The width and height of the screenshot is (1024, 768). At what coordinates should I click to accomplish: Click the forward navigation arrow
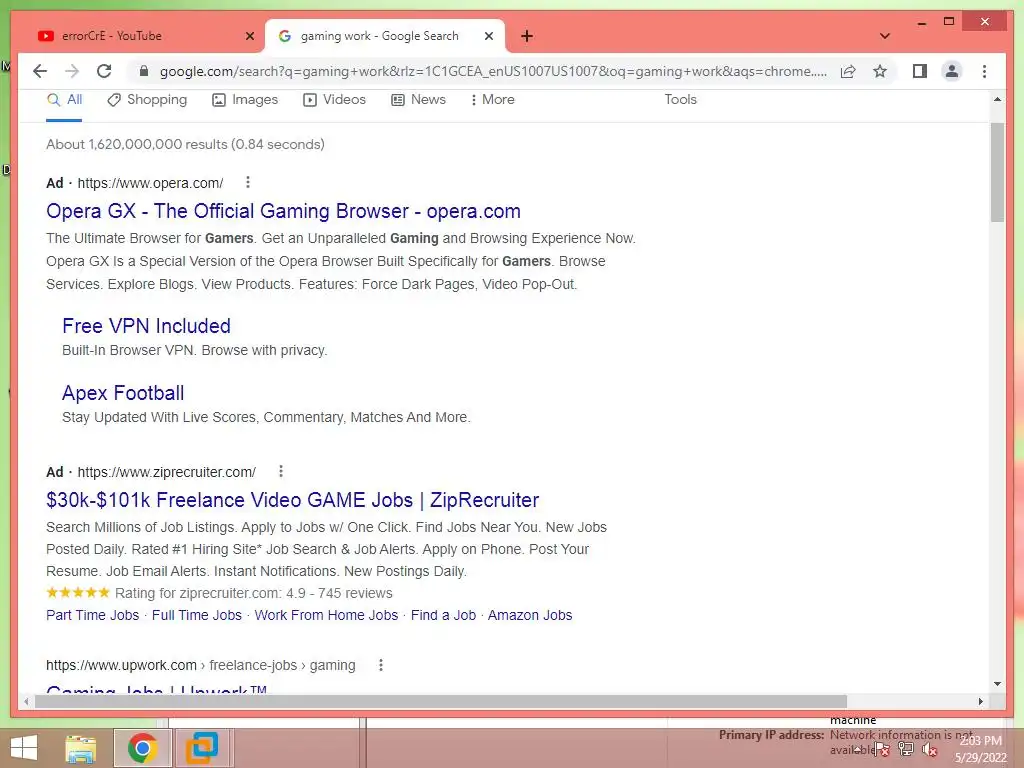(x=72, y=71)
